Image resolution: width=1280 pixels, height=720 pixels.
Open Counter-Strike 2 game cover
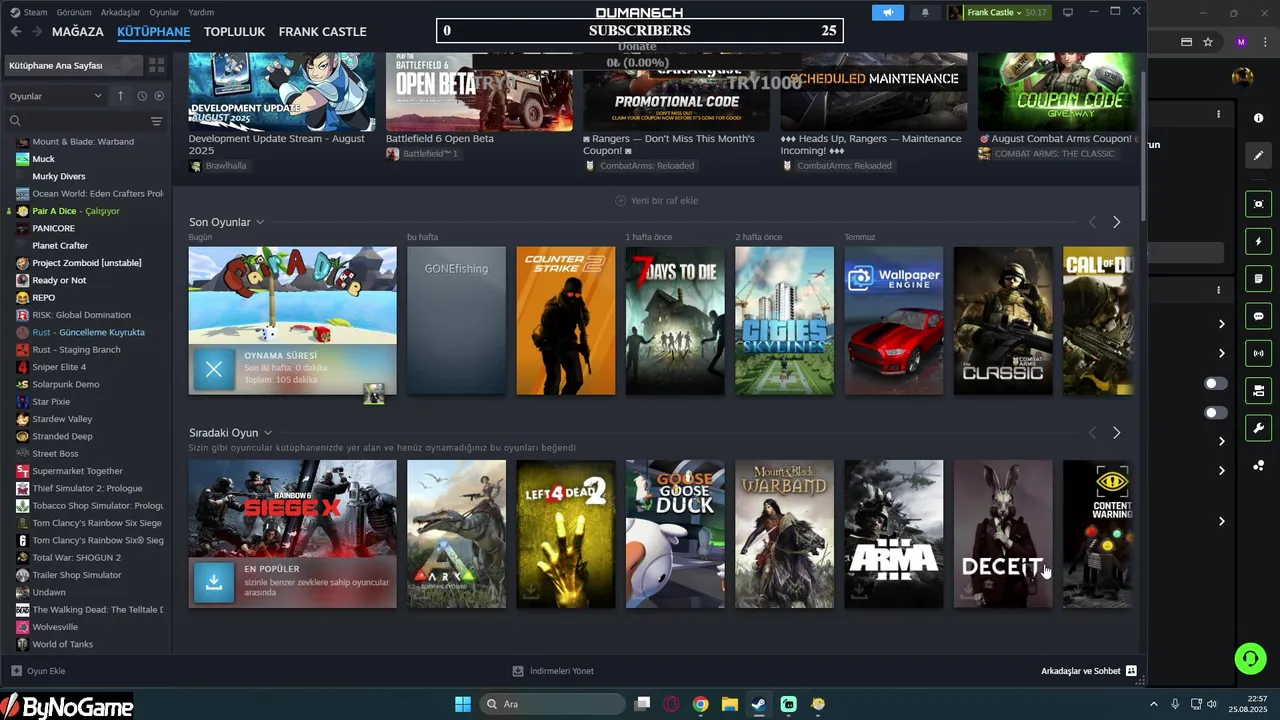tap(566, 321)
